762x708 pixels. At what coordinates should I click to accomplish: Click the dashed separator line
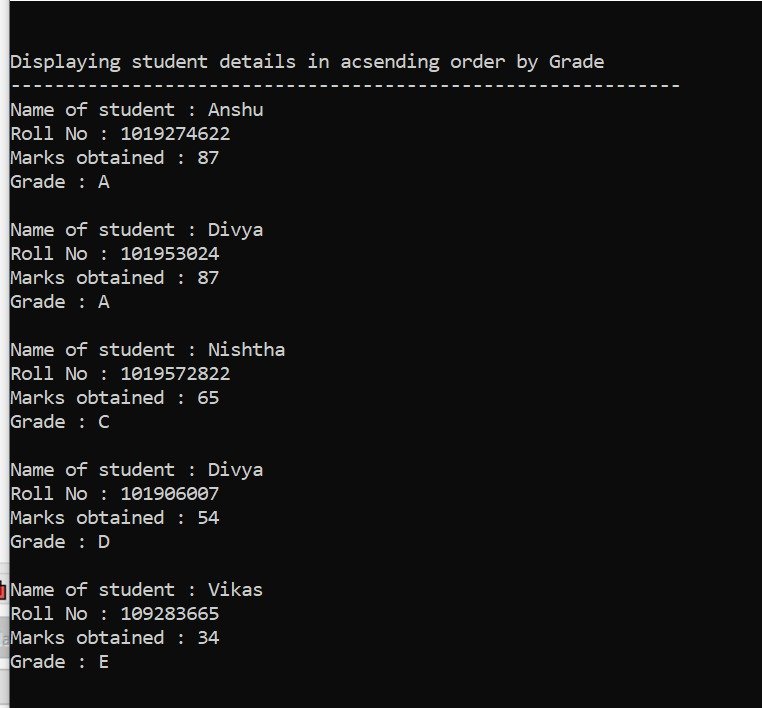[x=345, y=85]
